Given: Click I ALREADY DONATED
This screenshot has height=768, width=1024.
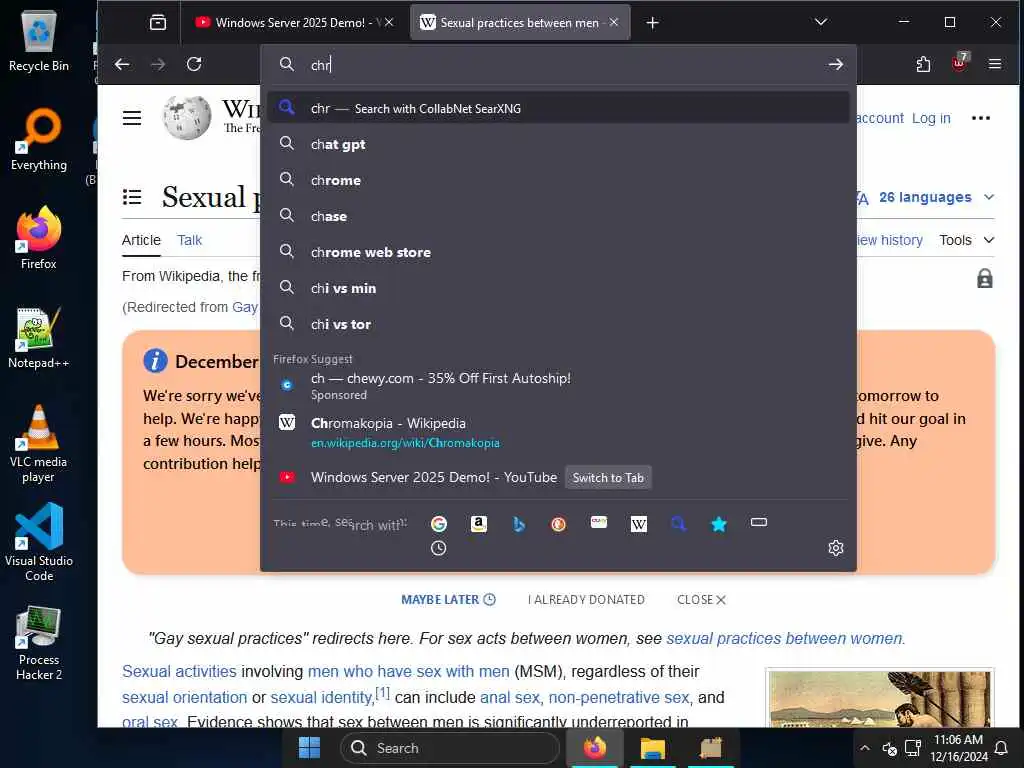Looking at the screenshot, I should click(x=586, y=600).
